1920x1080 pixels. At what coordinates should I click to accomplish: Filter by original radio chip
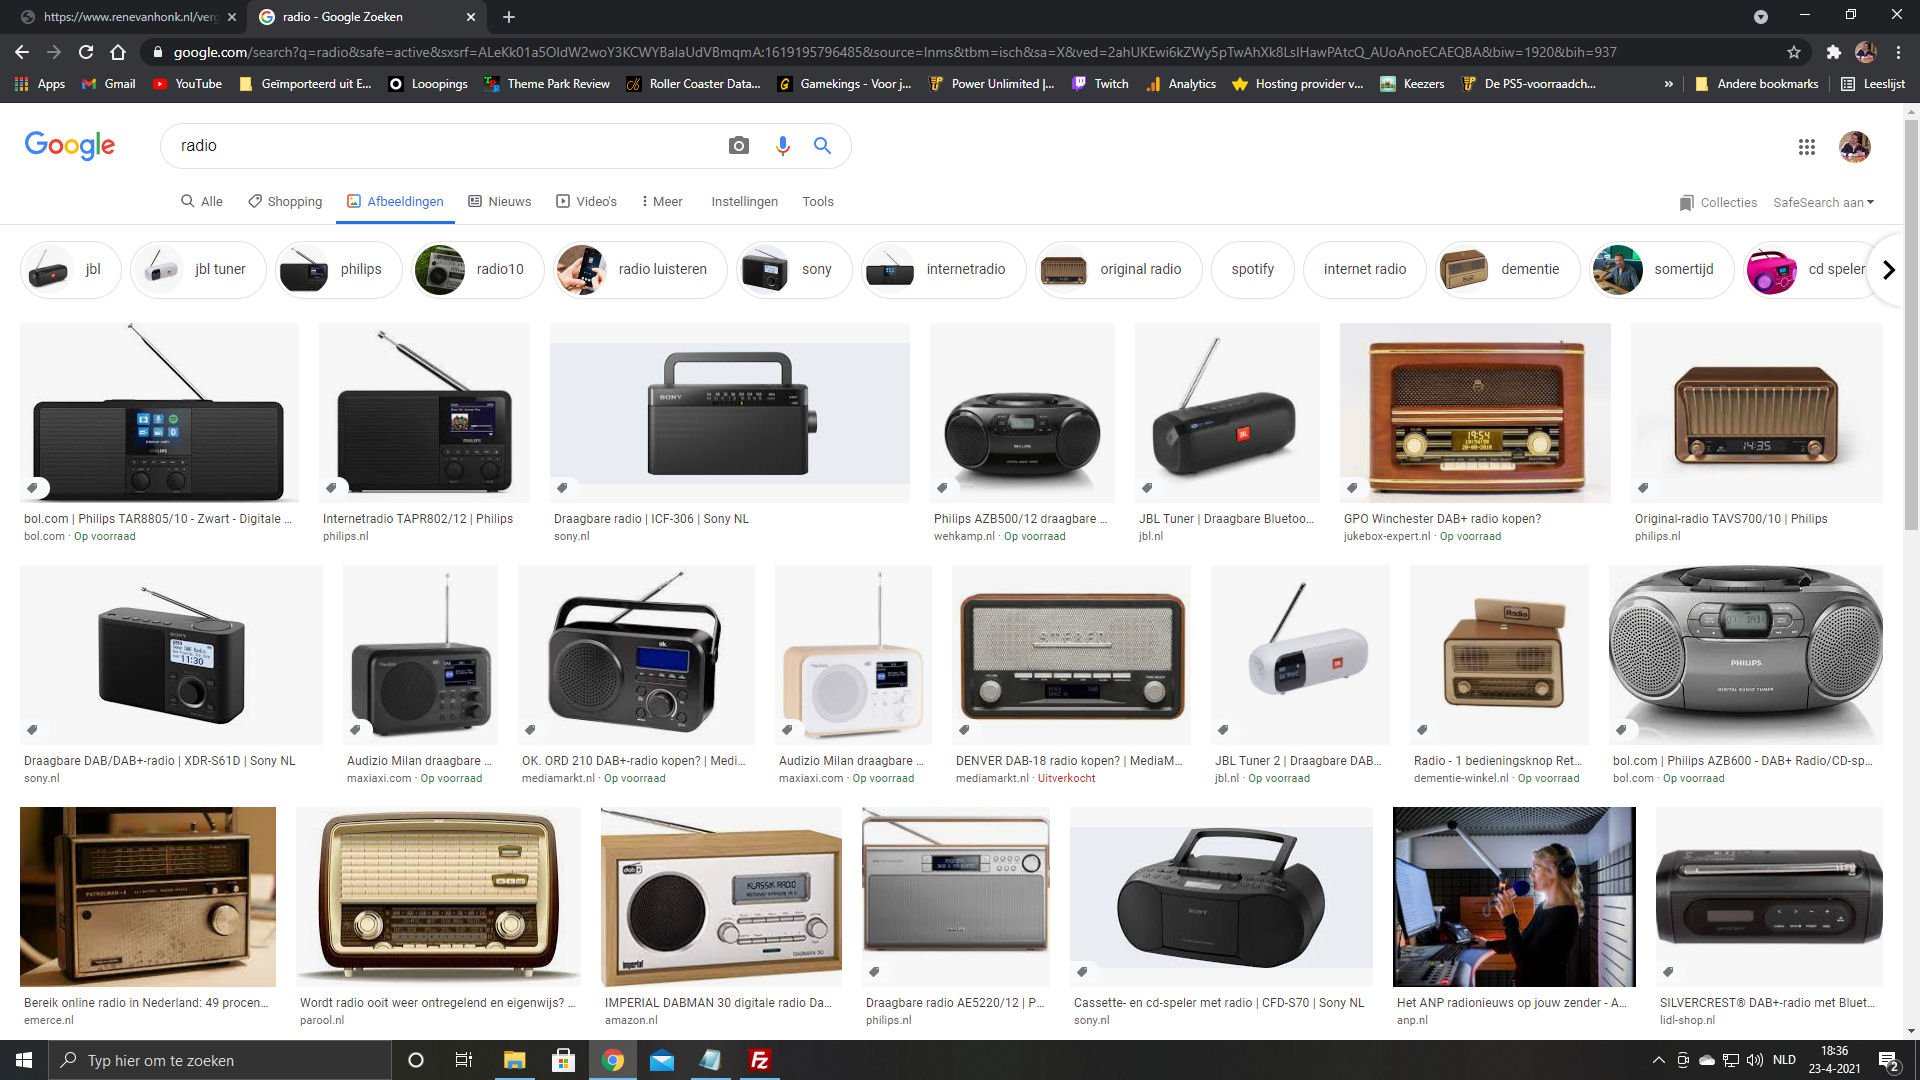1118,269
